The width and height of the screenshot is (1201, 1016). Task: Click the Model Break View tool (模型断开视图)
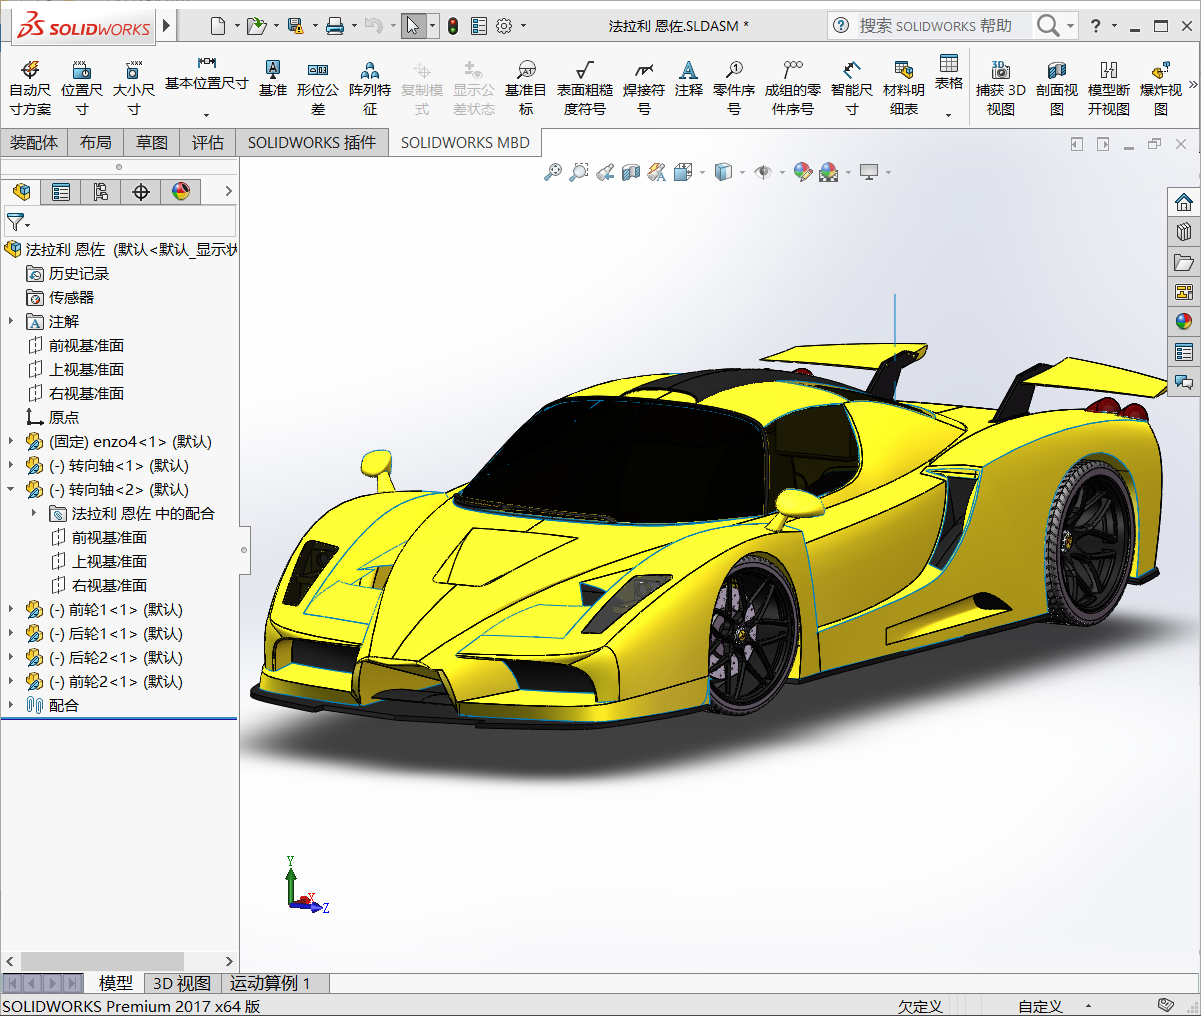1109,87
